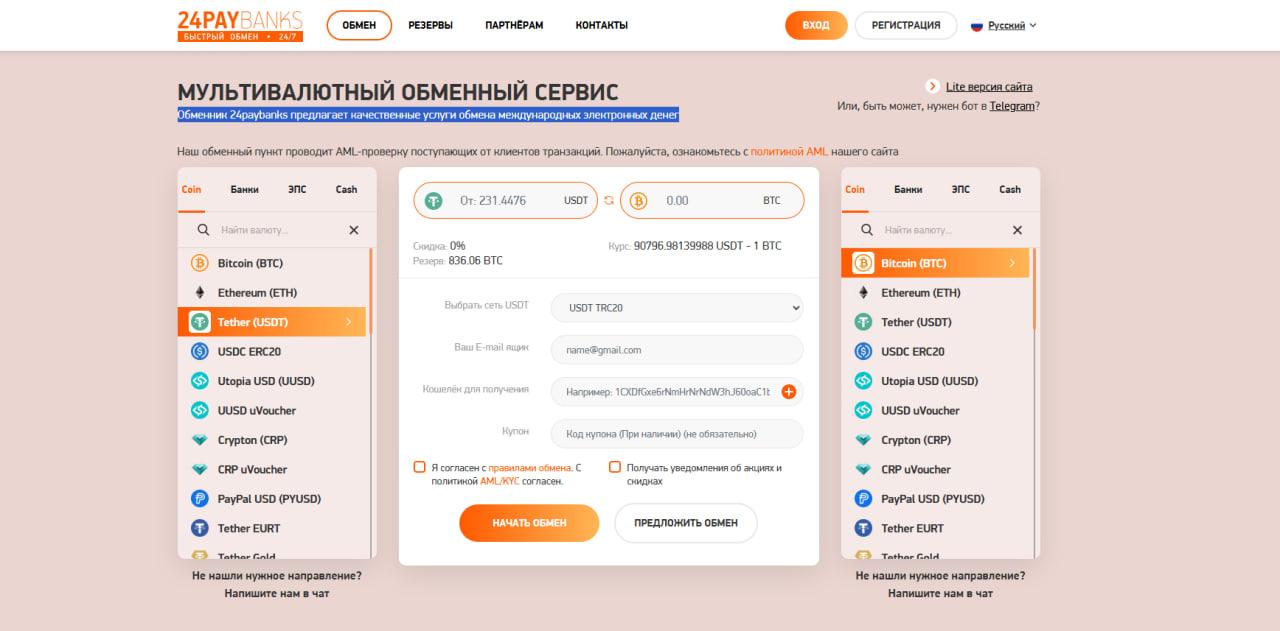Screen dimensions: 1280x631
Task: Open the Telegram bot link
Action: tap(1012, 106)
